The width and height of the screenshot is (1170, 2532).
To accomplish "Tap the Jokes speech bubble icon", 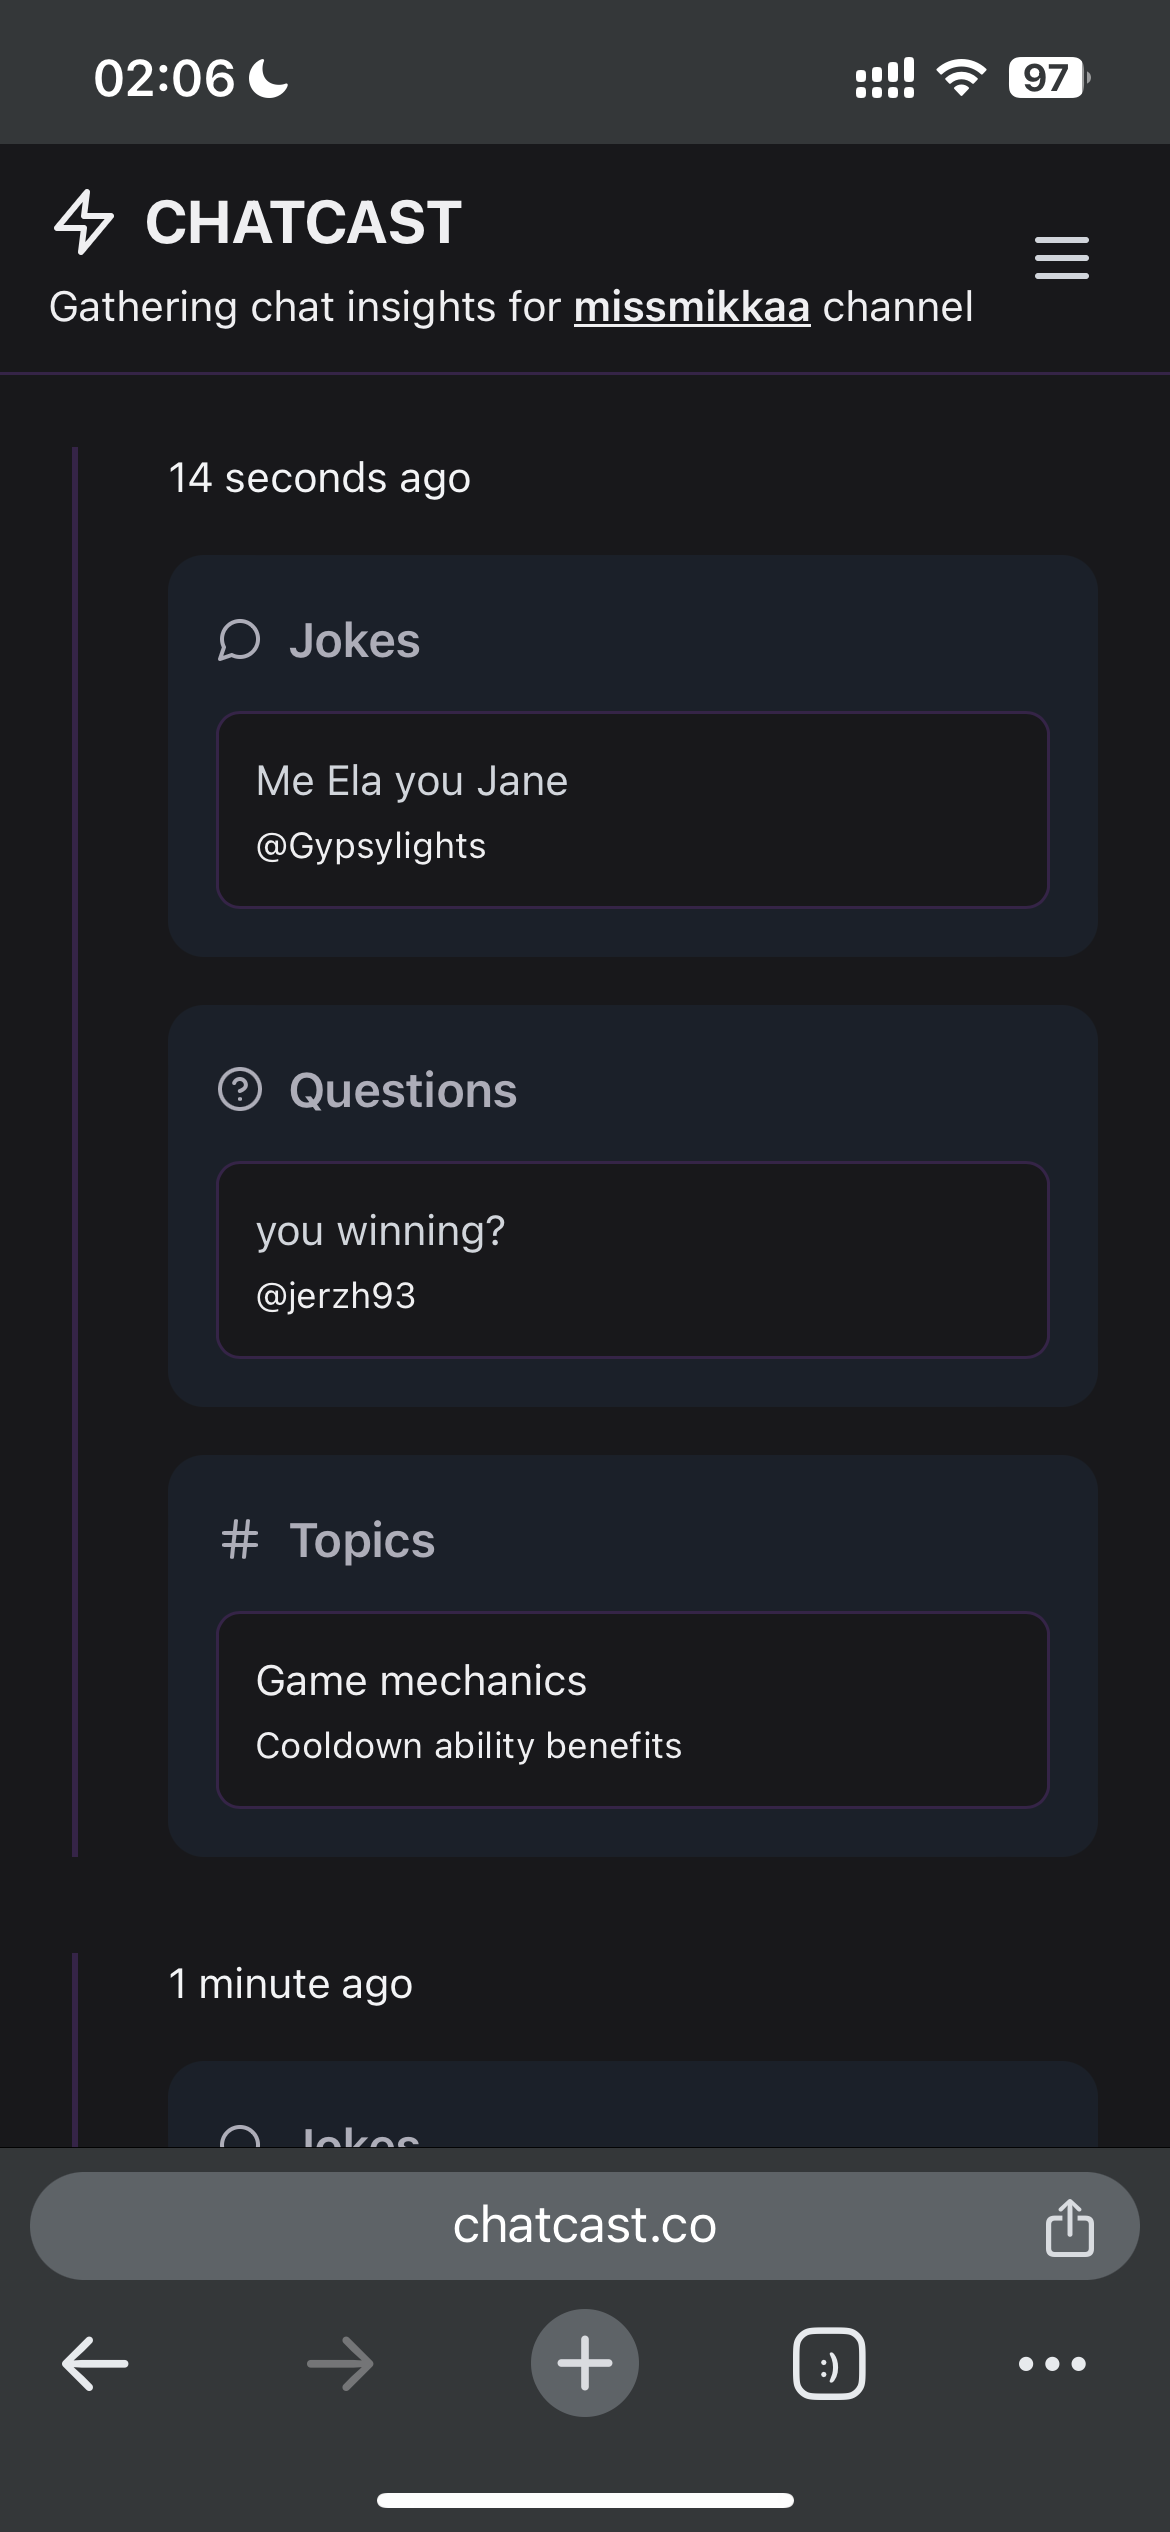I will click(x=239, y=640).
